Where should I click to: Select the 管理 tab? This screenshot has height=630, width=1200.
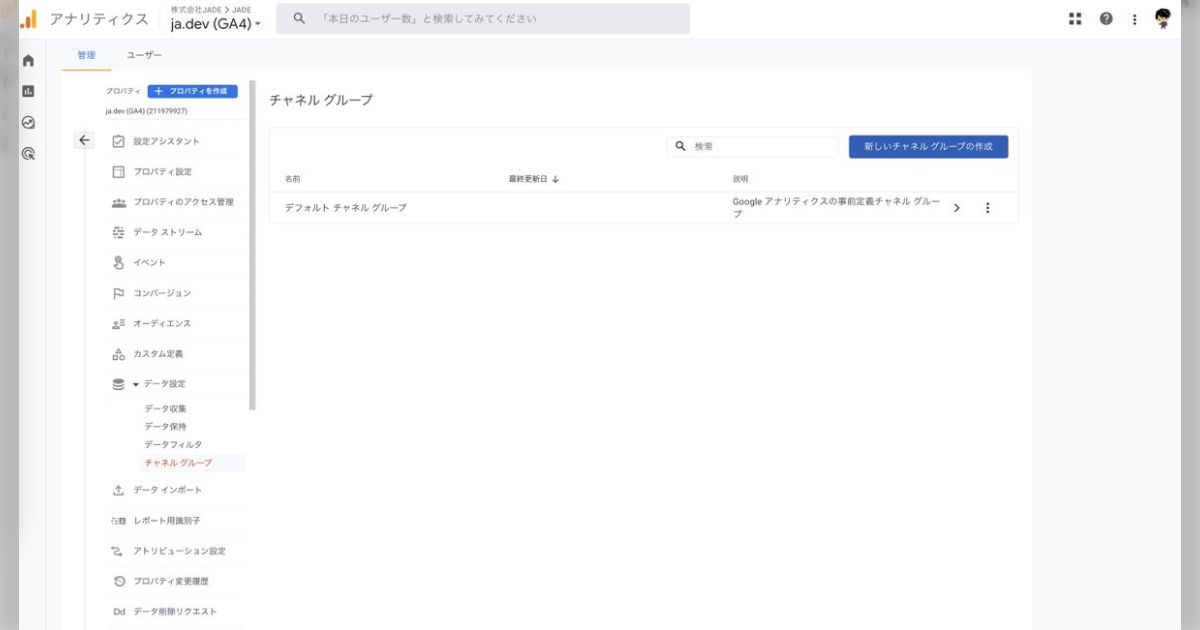click(x=86, y=55)
